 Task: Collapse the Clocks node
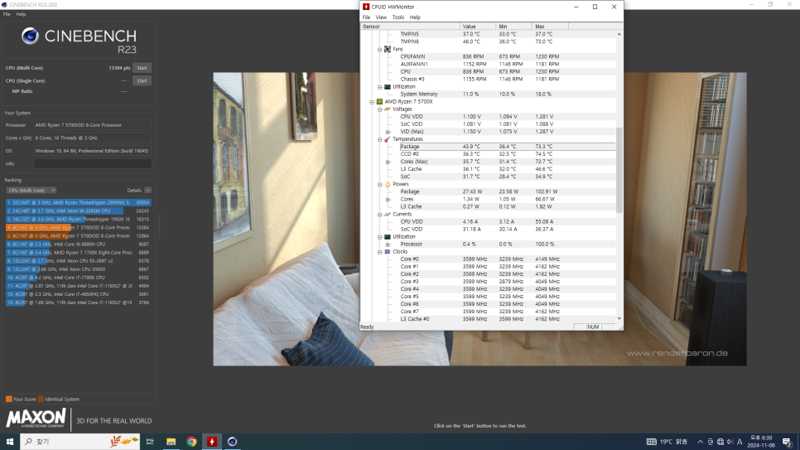380,252
